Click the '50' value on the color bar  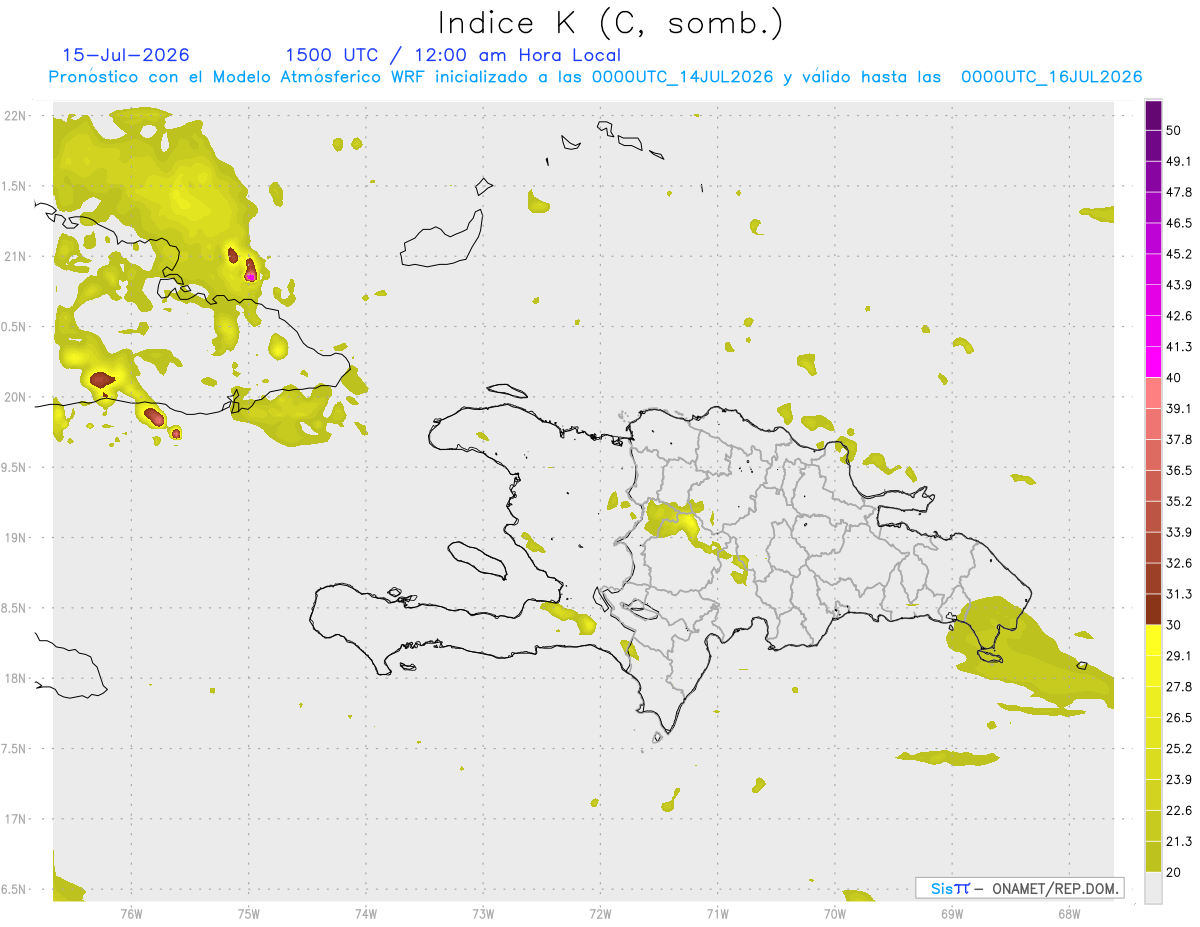[1174, 130]
